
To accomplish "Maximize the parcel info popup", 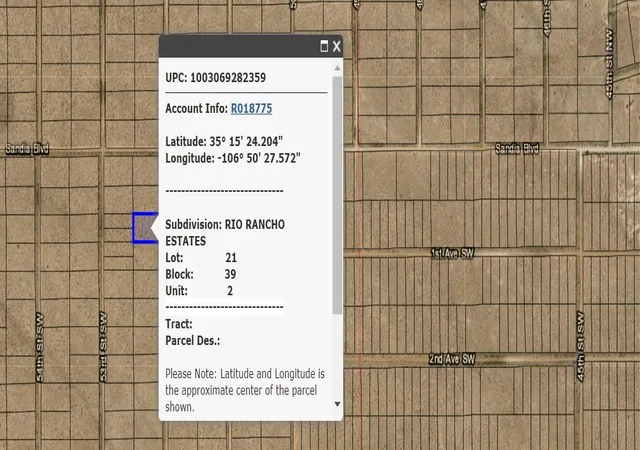I will point(324,46).
